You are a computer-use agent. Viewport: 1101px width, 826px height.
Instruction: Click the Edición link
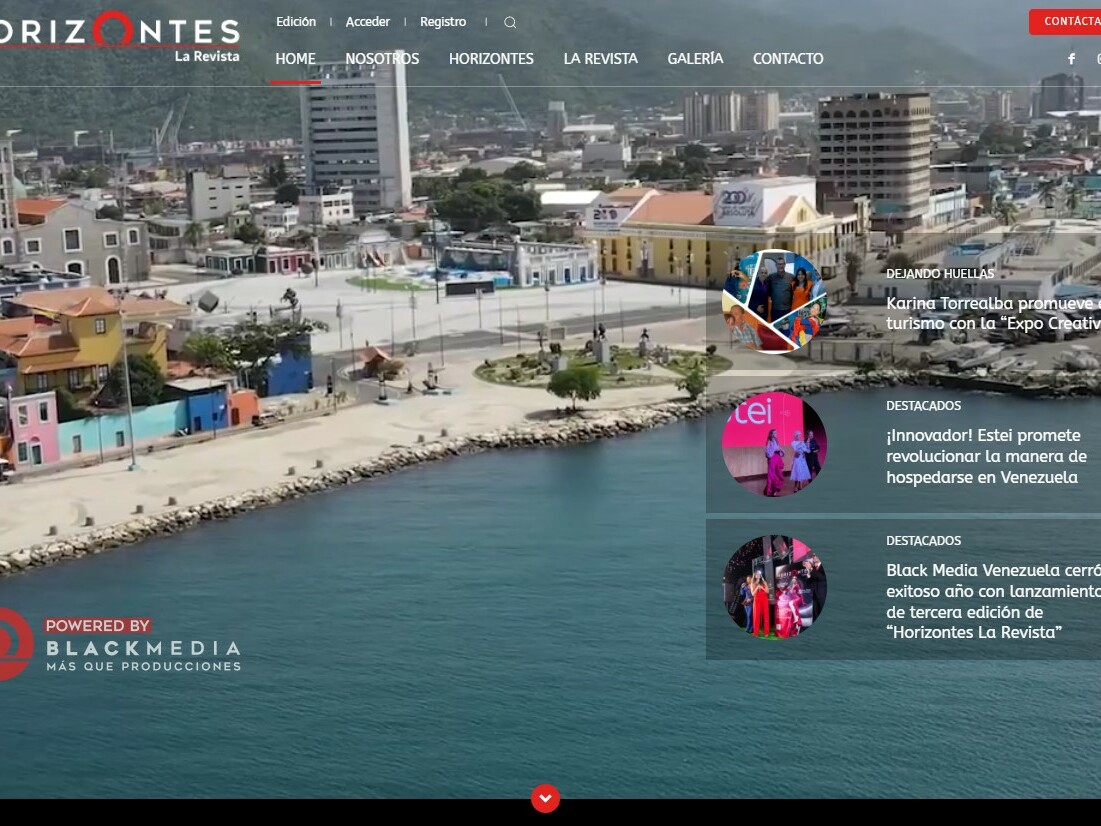pyautogui.click(x=296, y=22)
